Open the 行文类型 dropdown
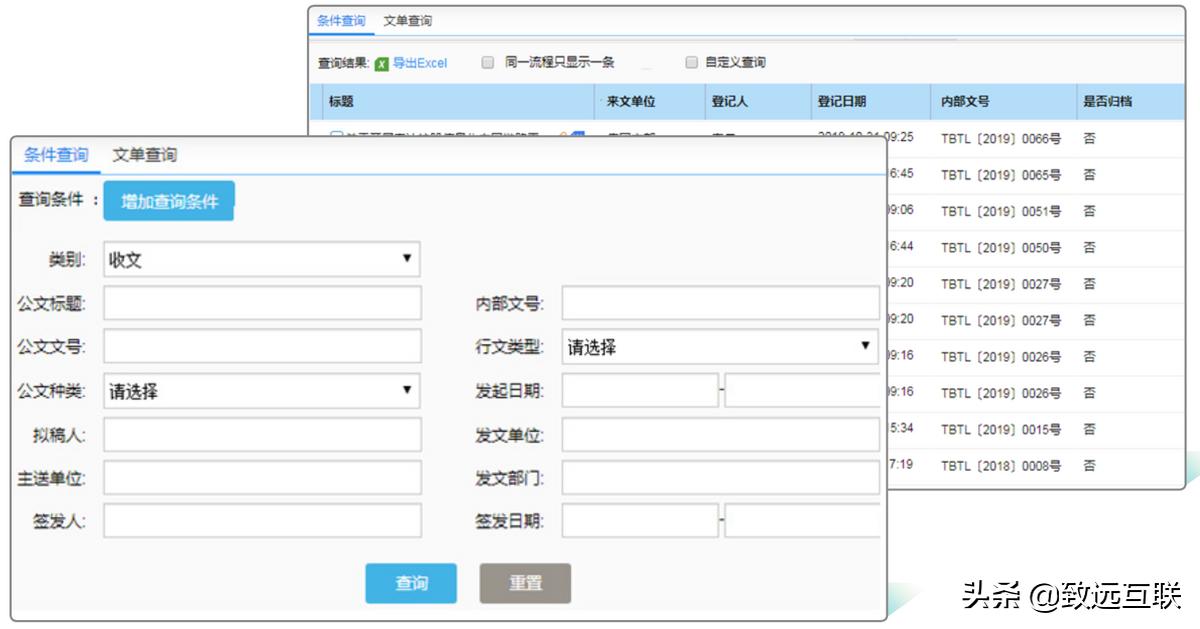The width and height of the screenshot is (1200, 629). [x=718, y=347]
